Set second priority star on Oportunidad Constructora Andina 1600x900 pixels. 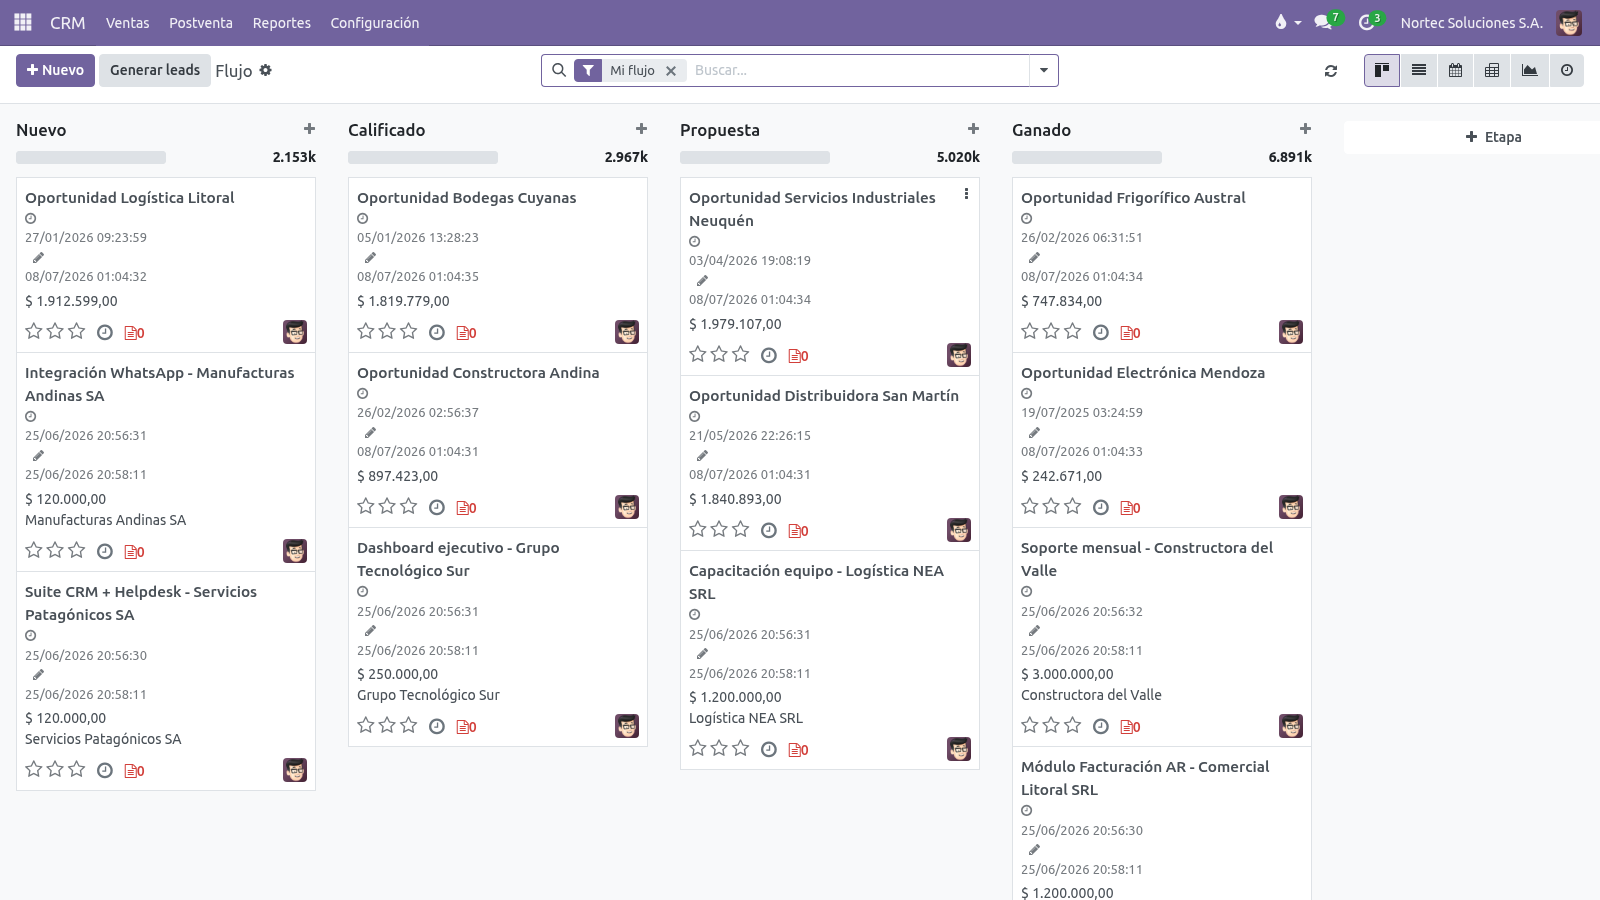[388, 506]
